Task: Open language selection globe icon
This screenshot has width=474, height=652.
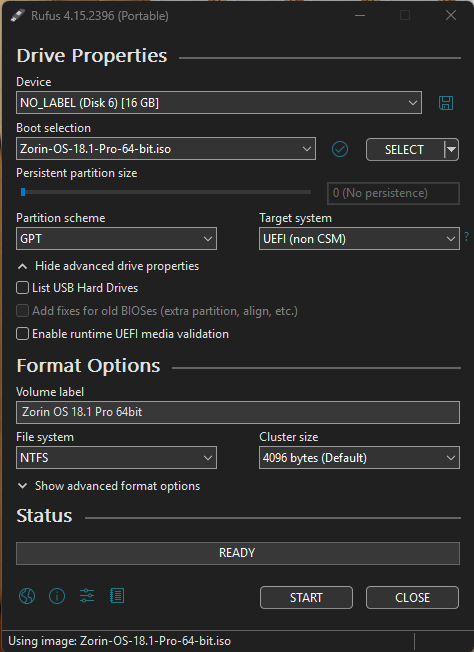Action: tap(27, 596)
